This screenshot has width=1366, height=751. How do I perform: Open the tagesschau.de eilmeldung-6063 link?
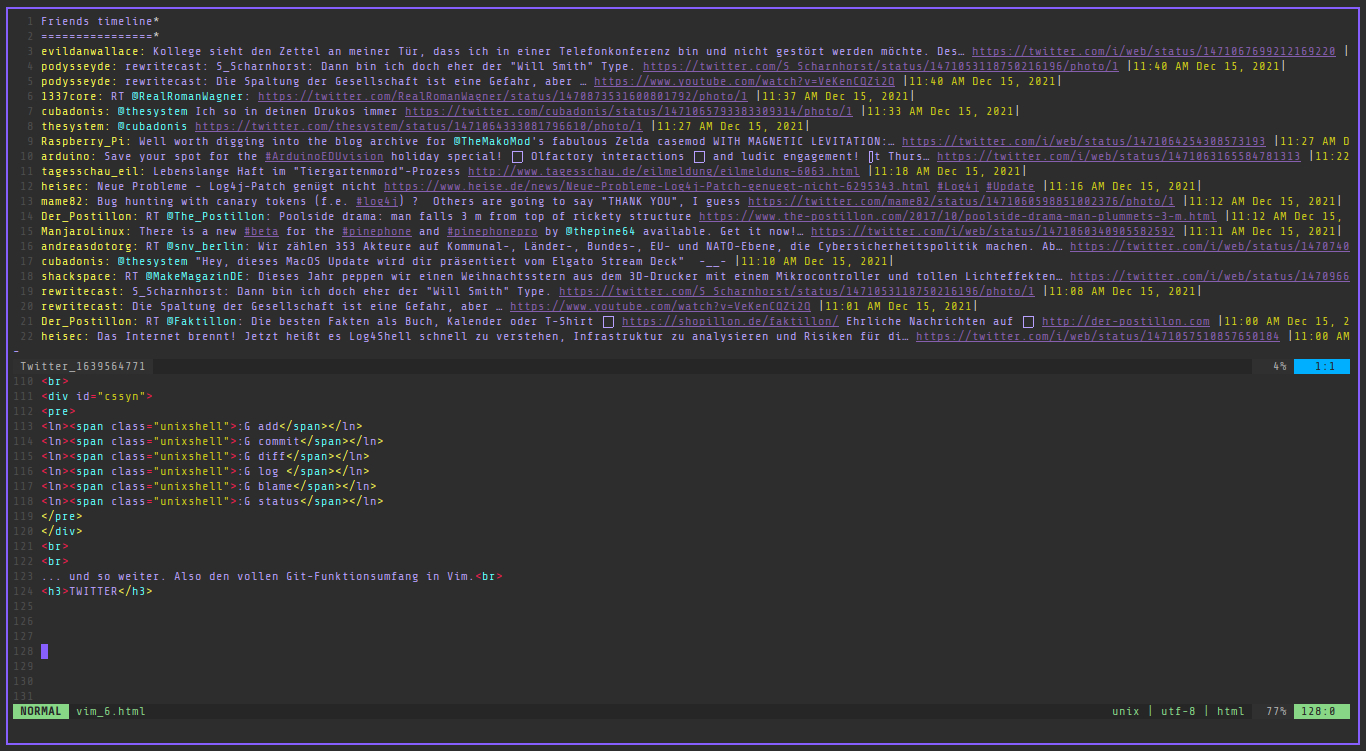pyautogui.click(x=663, y=171)
